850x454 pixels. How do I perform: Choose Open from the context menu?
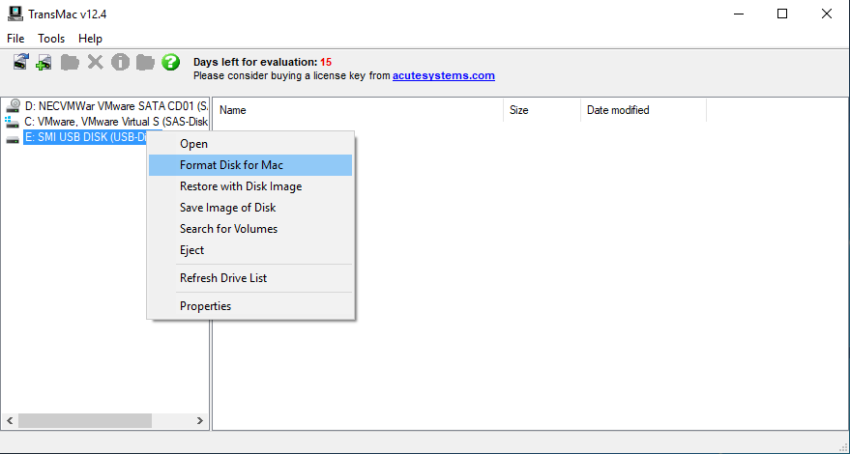[x=250, y=144]
